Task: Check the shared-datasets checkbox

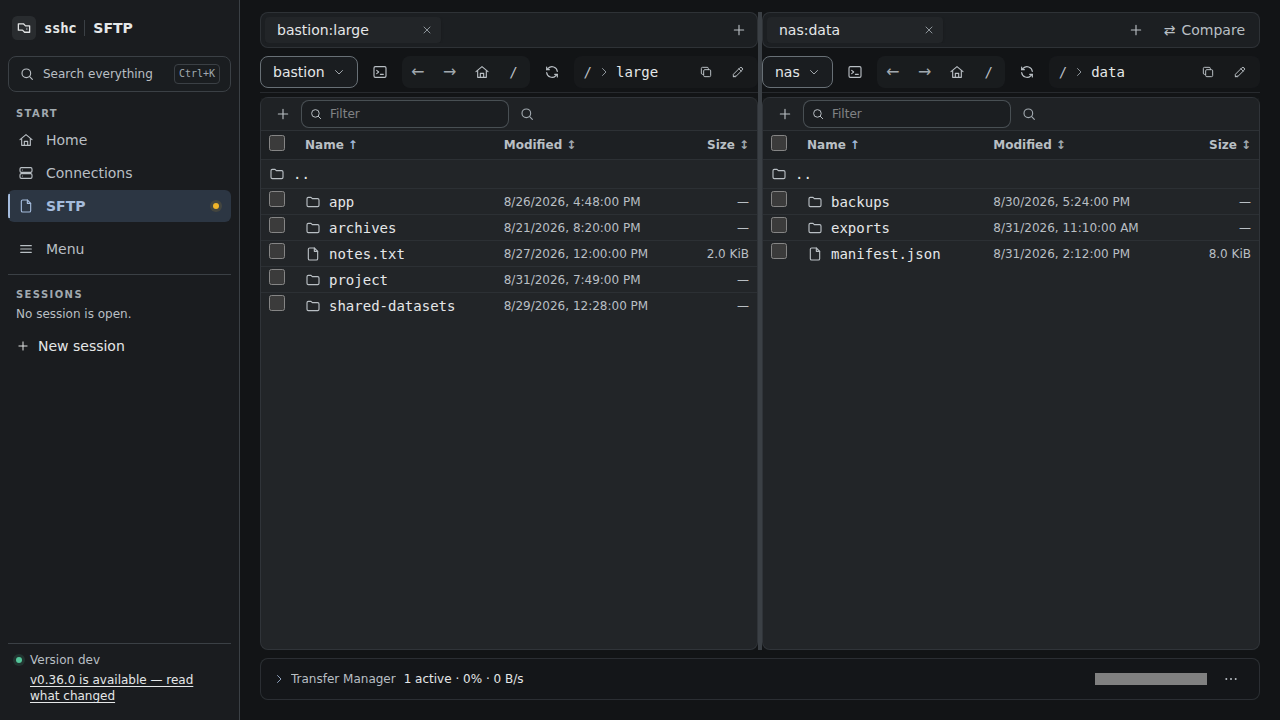Action: pyautogui.click(x=277, y=303)
